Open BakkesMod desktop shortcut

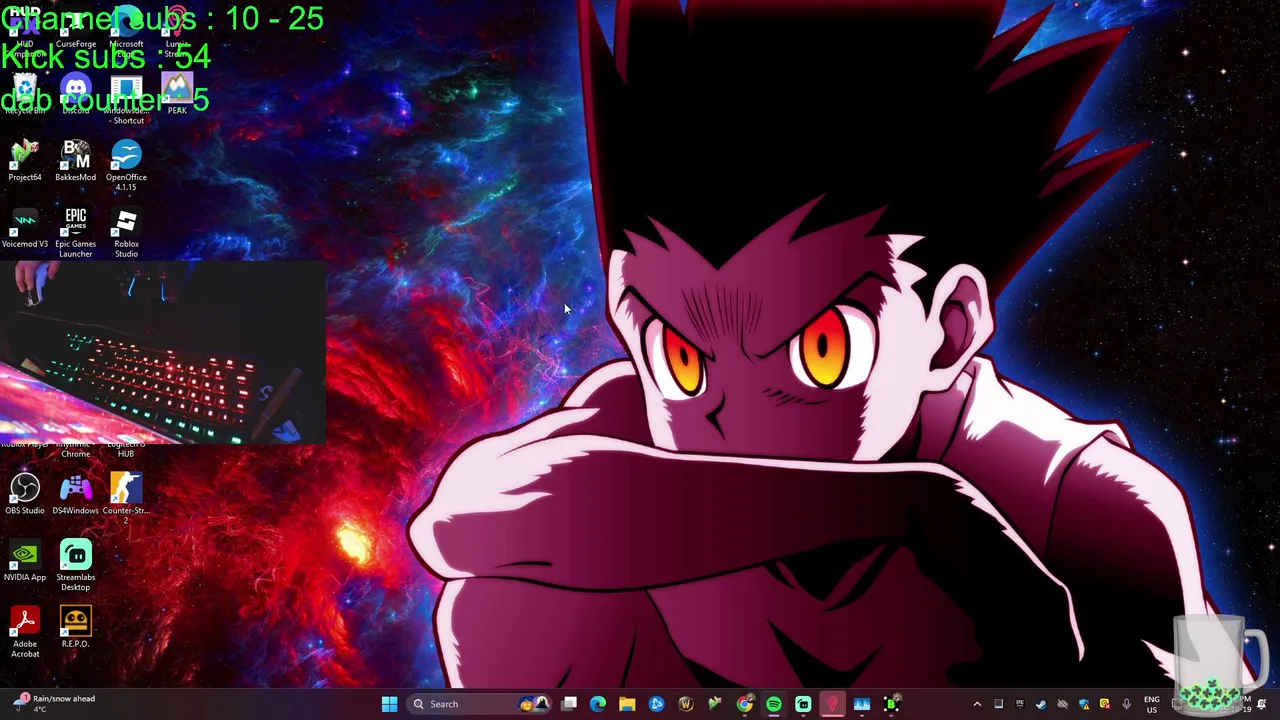76,161
